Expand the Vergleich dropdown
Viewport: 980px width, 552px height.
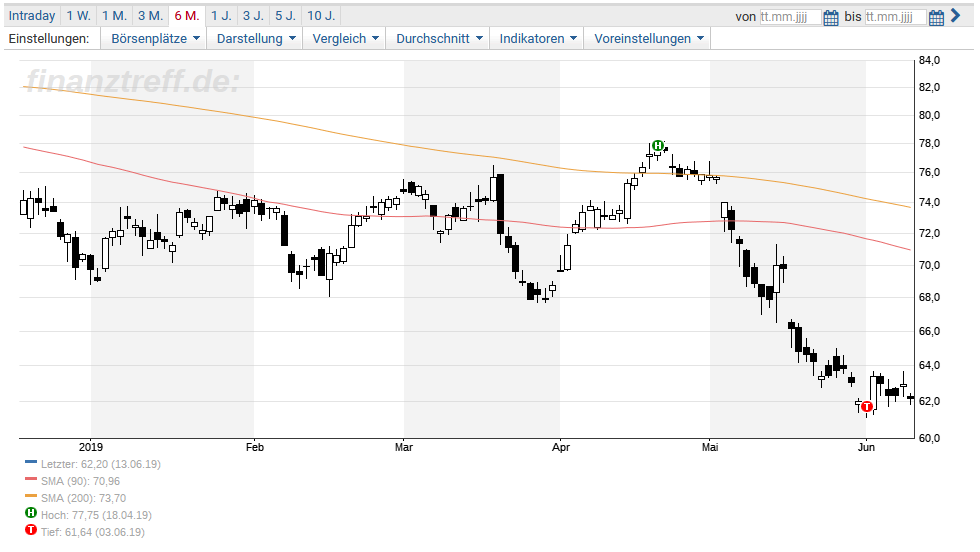click(345, 39)
